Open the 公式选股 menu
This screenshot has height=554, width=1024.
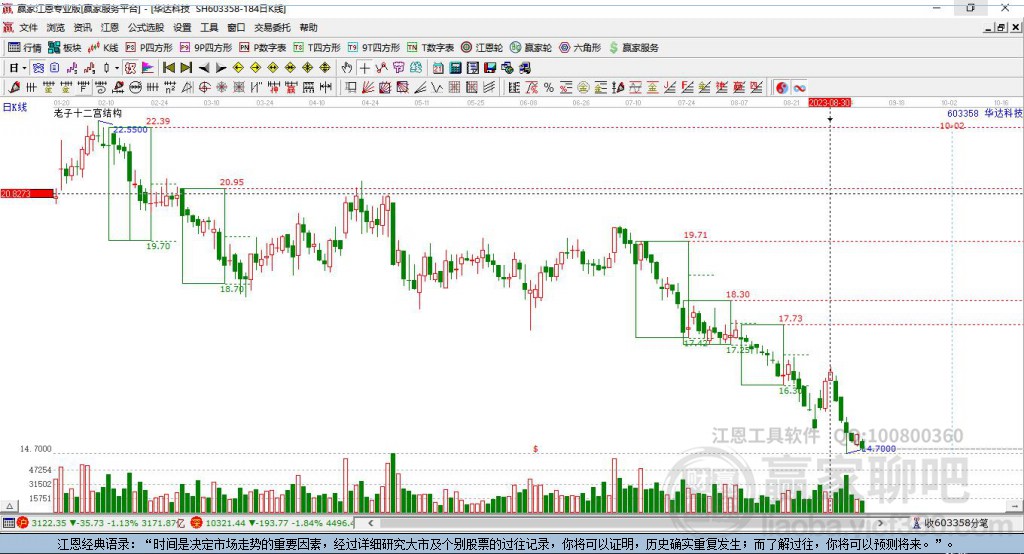pos(146,27)
